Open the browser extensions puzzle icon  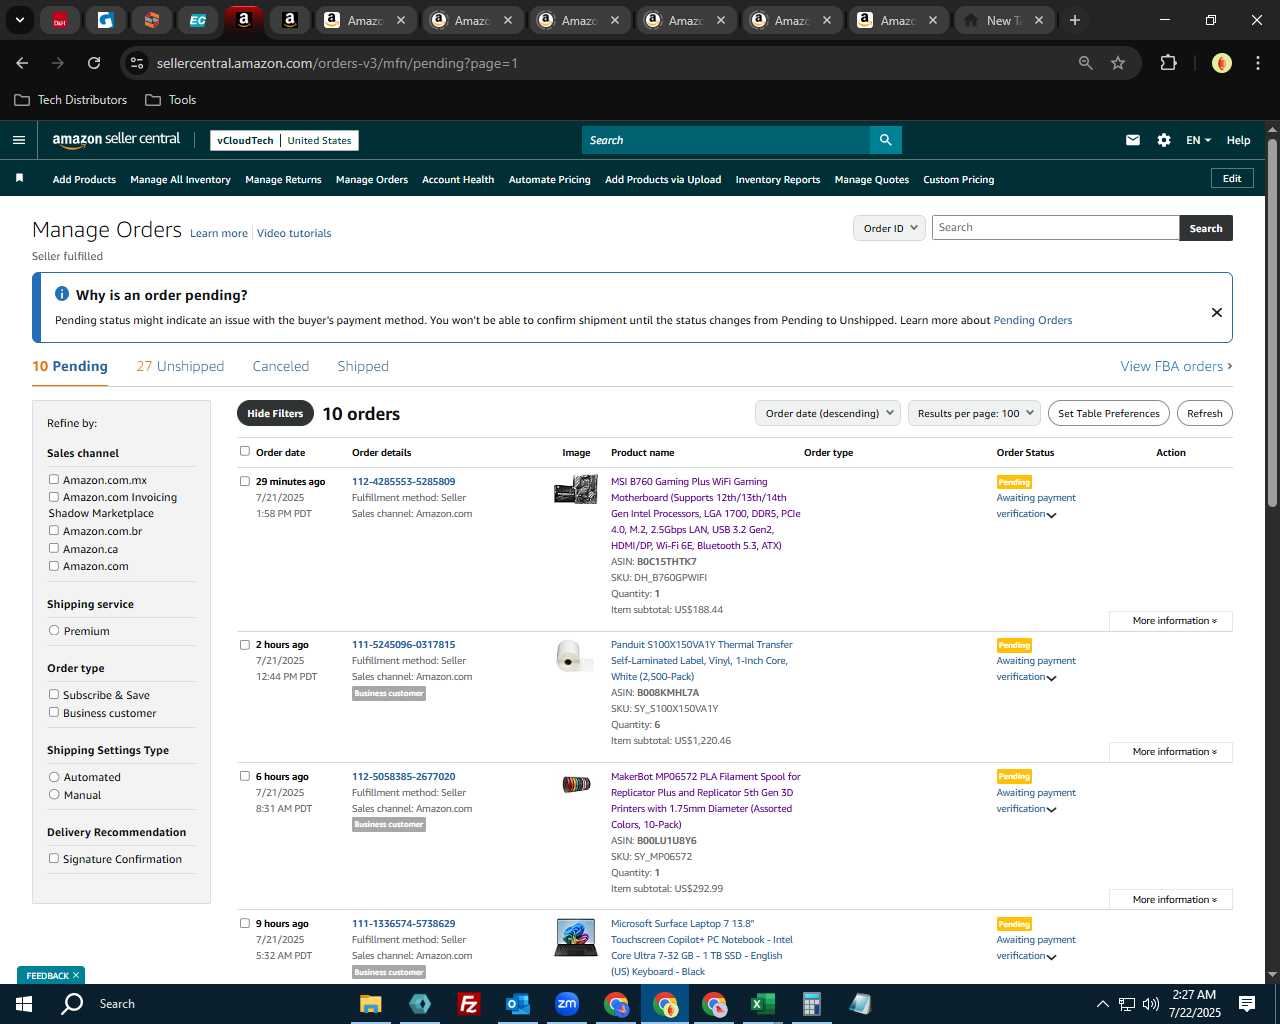pos(1168,63)
